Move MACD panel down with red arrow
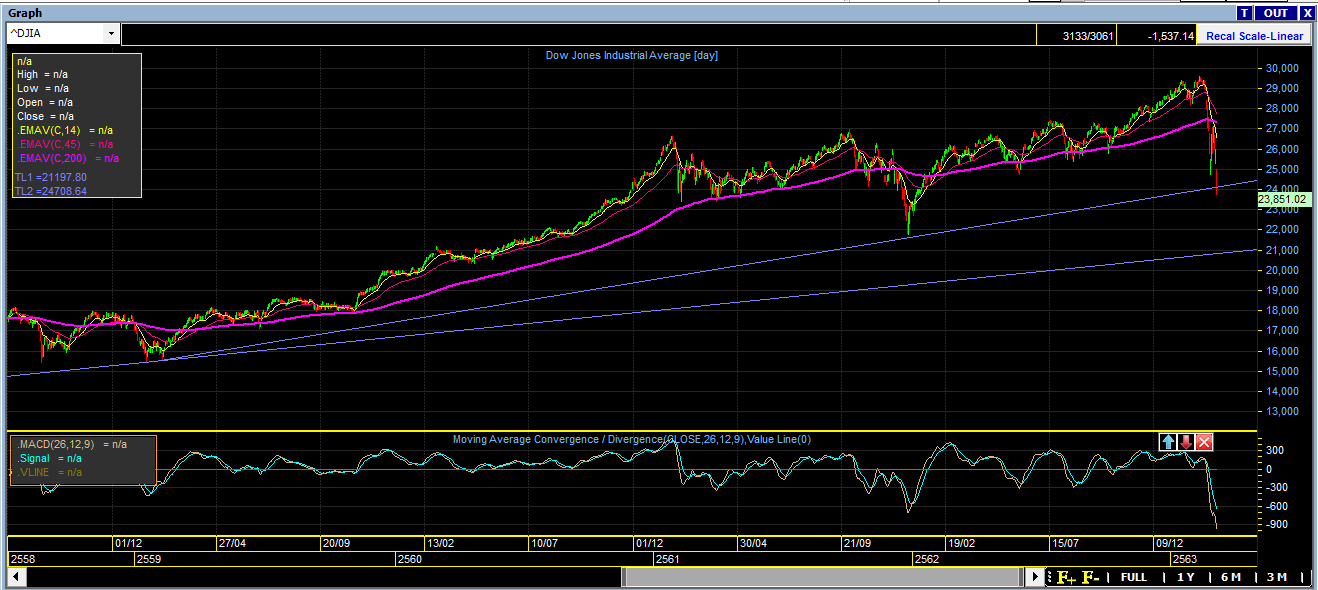The width and height of the screenshot is (1318, 590). point(1186,442)
